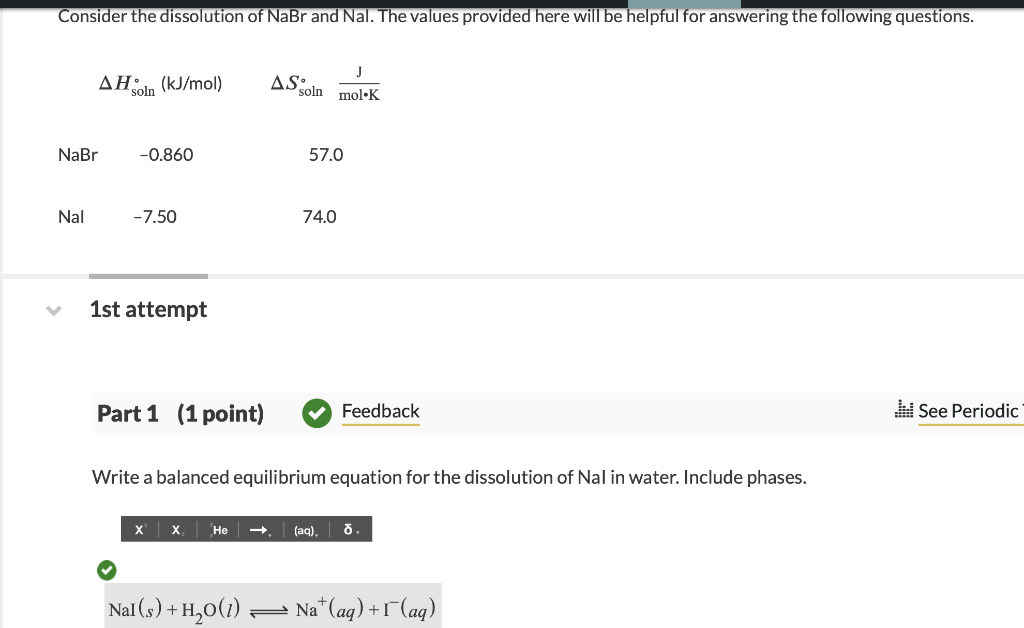1024x628 pixels.
Task: Click the green check above the equation answer
Action: pyautogui.click(x=107, y=570)
